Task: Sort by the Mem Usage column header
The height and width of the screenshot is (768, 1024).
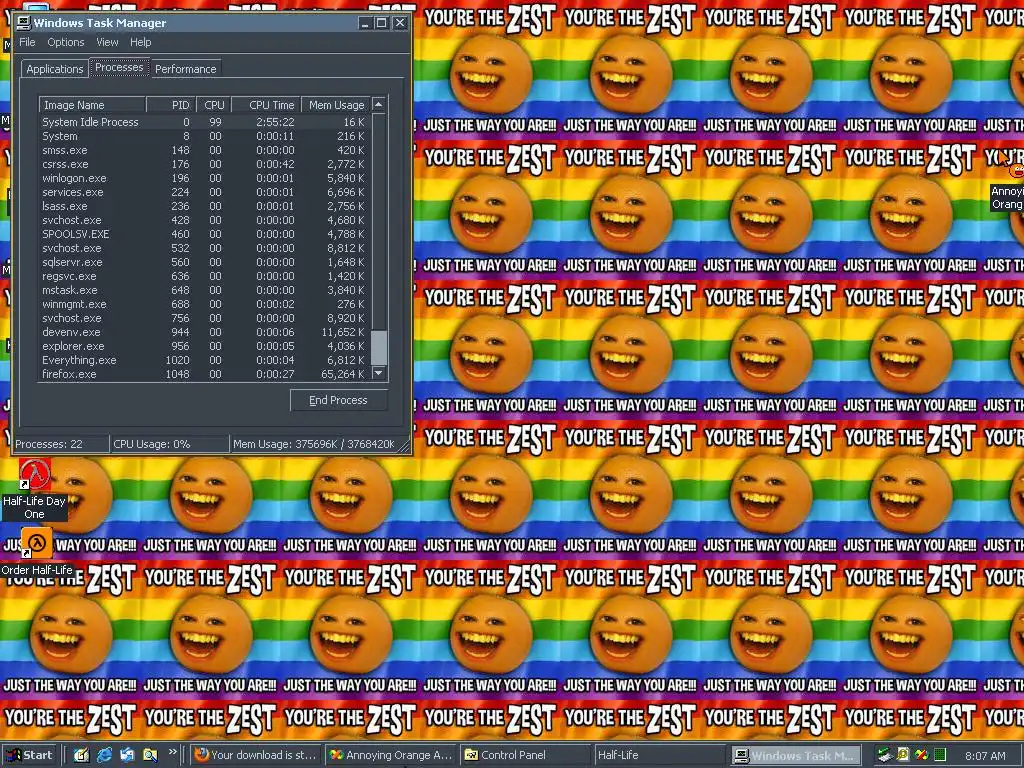Action: click(x=336, y=104)
